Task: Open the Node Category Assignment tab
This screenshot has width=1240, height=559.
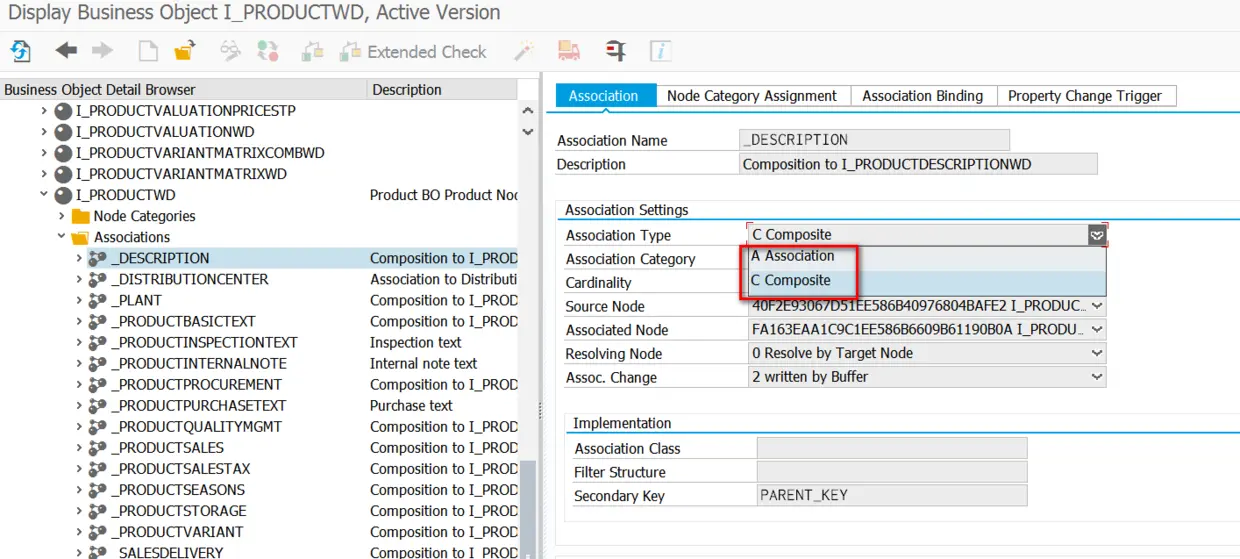Action: [752, 96]
